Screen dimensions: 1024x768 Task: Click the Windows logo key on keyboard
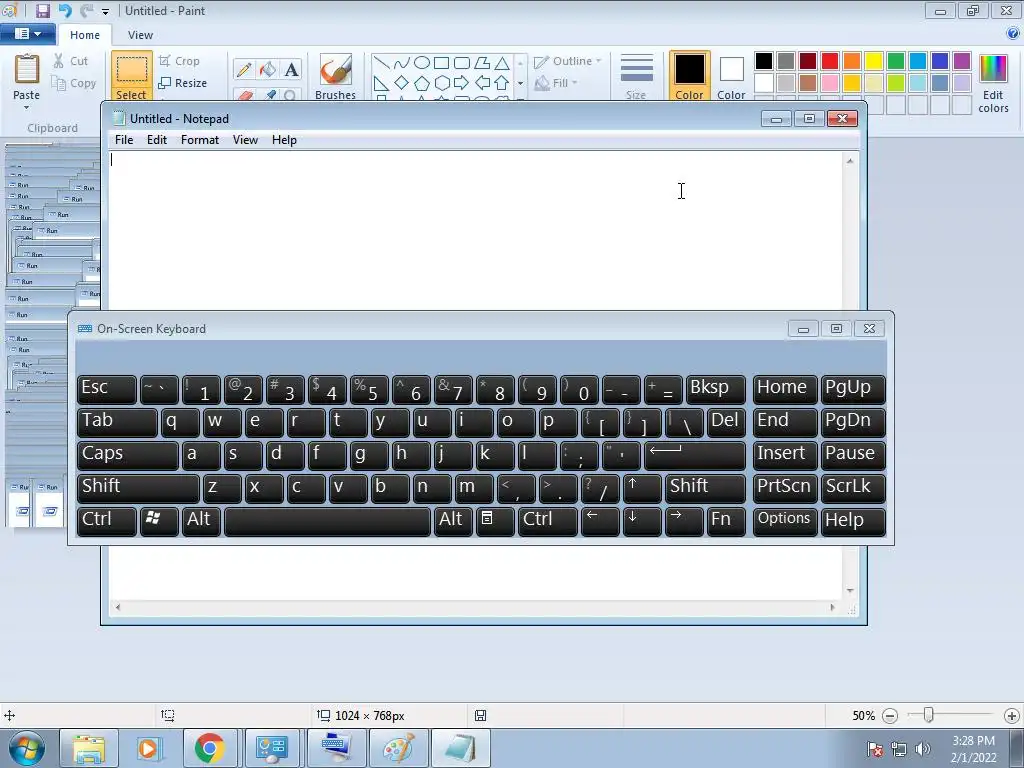point(159,521)
